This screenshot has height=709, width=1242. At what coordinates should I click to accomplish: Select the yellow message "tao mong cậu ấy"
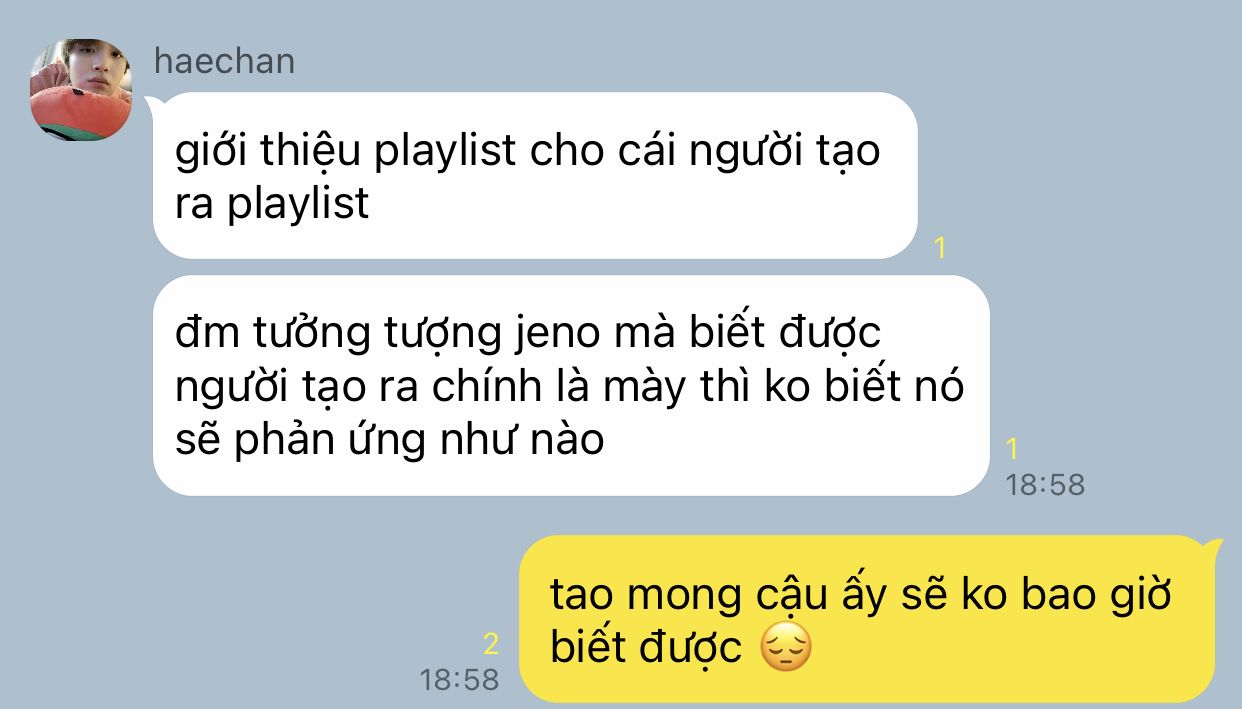point(868,619)
